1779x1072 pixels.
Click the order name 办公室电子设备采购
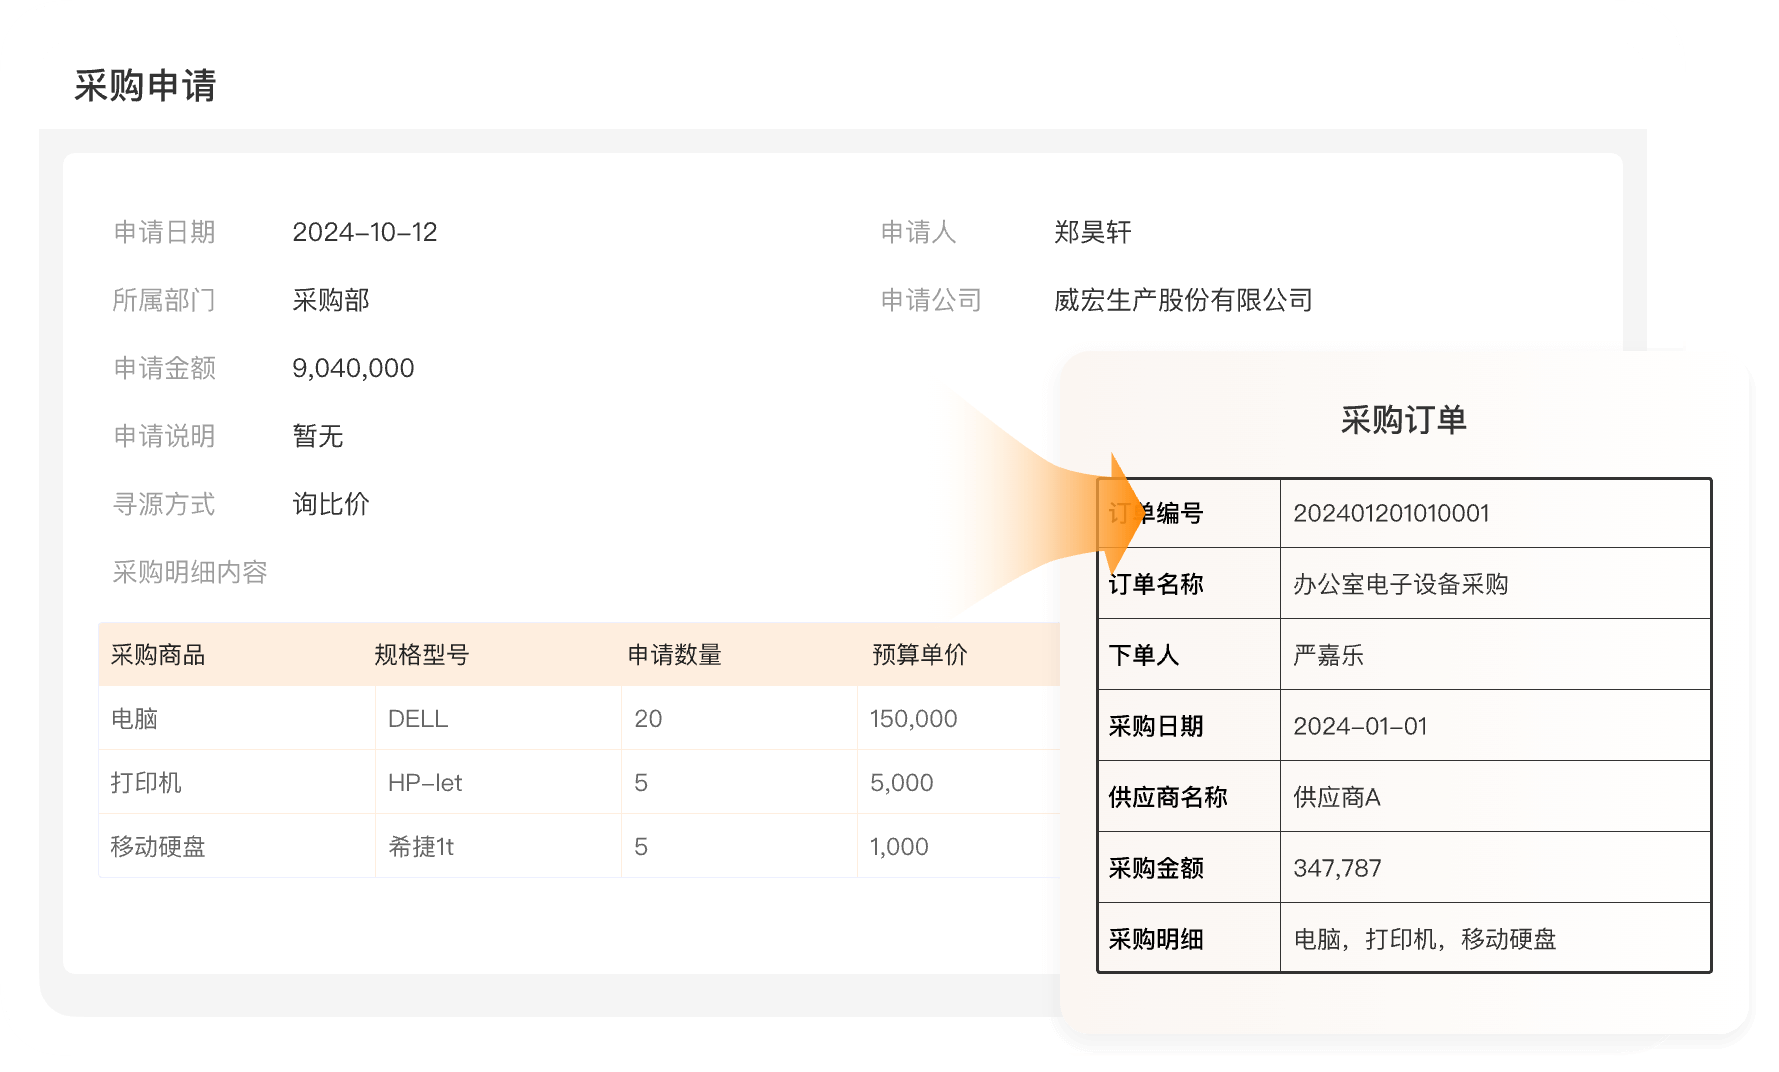coord(1400,584)
